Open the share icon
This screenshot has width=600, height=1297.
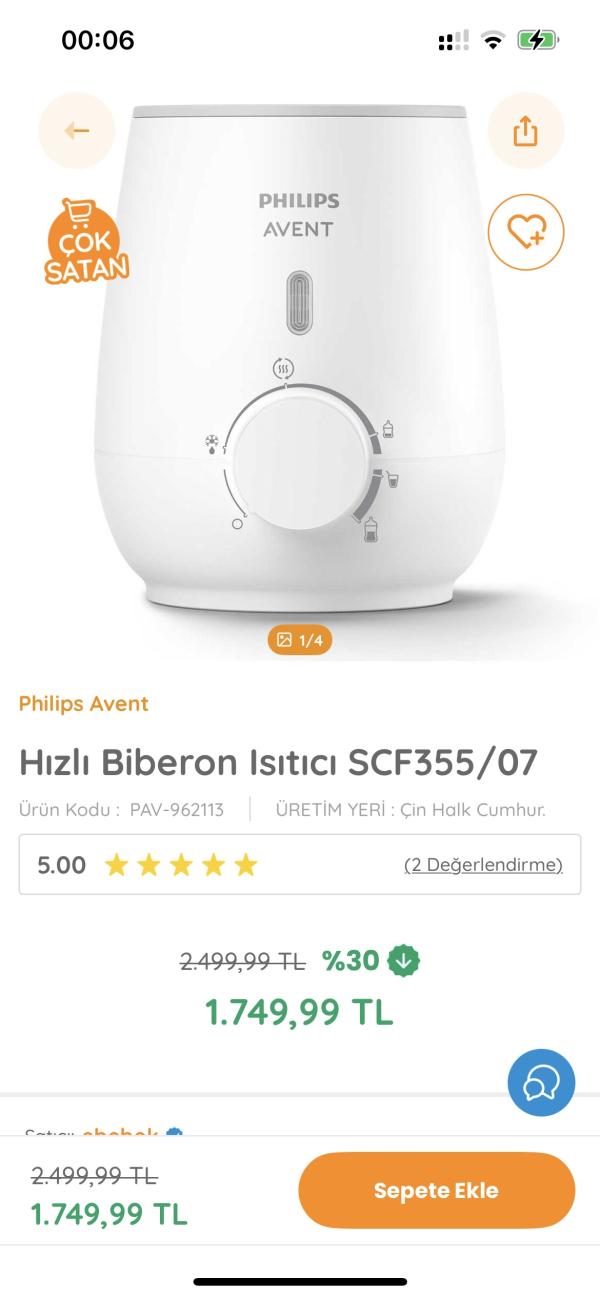point(526,131)
